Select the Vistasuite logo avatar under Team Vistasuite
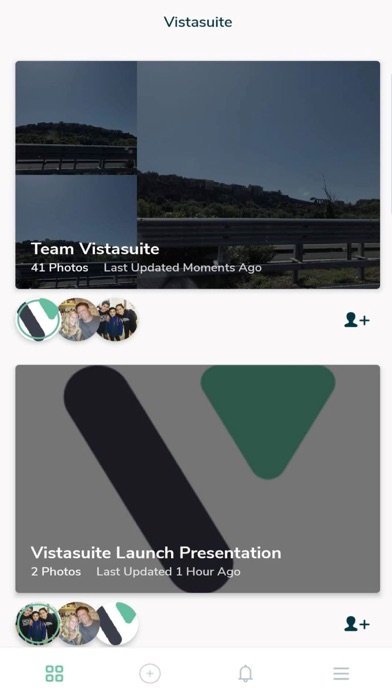Viewport: 392px width, 696px height. [x=38, y=320]
